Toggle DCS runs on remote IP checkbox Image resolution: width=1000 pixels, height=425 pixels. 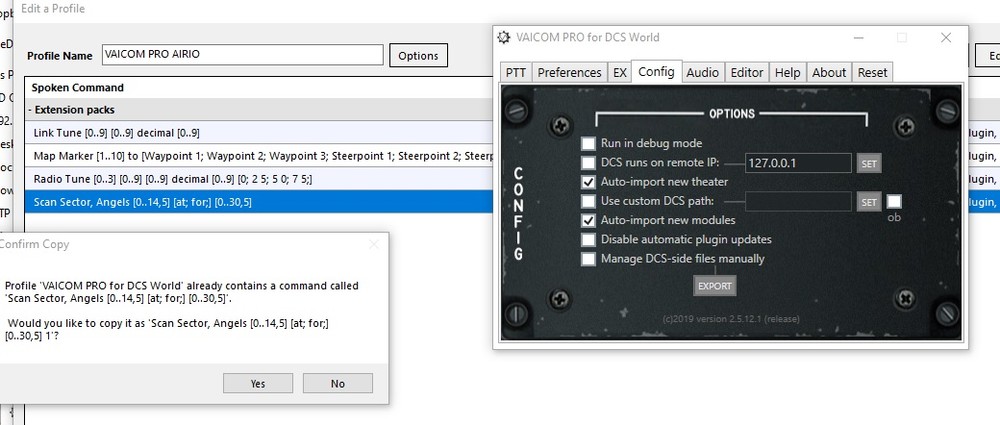point(588,163)
